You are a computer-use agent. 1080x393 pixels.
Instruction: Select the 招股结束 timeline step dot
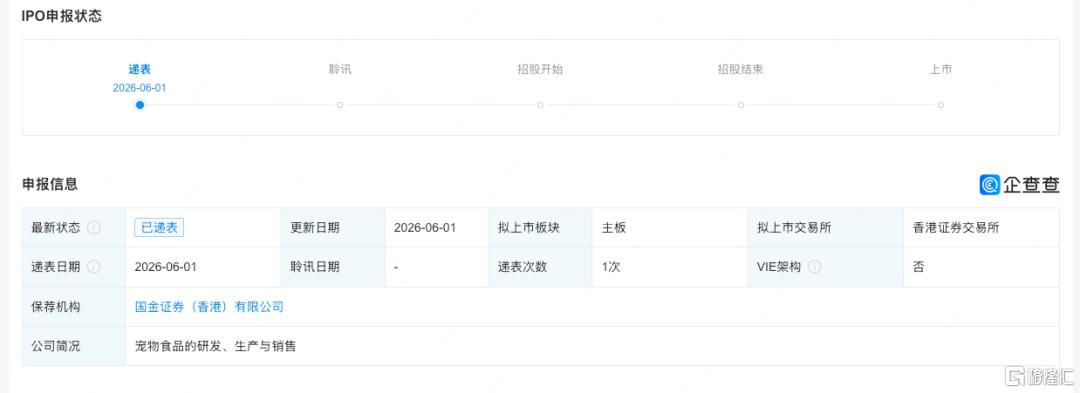[x=740, y=105]
